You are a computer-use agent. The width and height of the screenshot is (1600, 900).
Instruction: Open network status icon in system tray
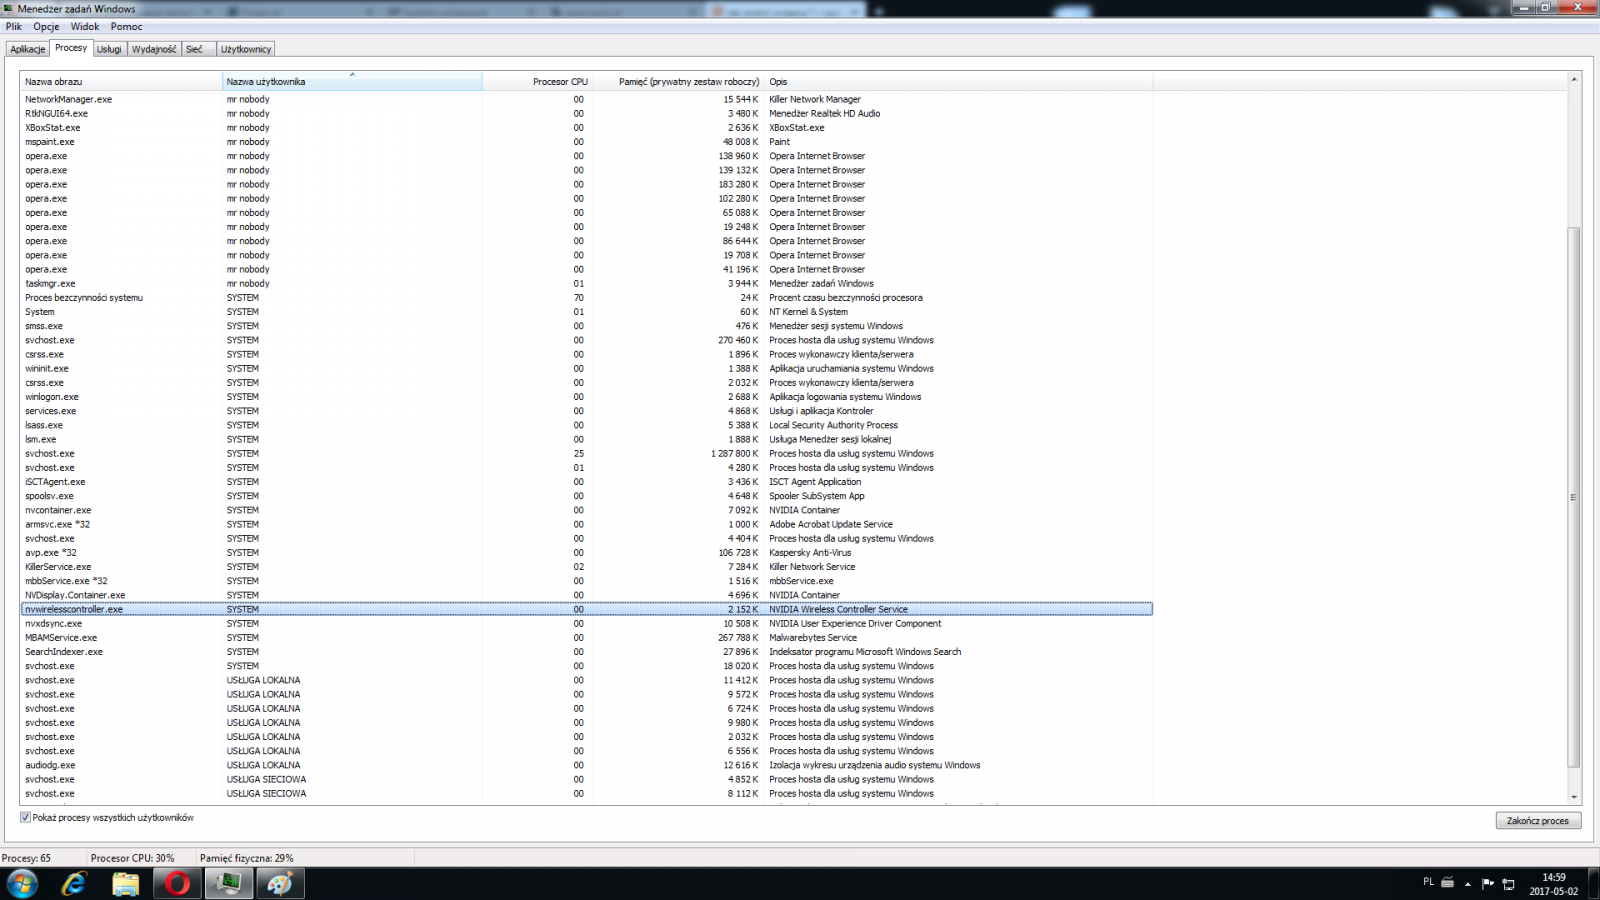click(1509, 883)
